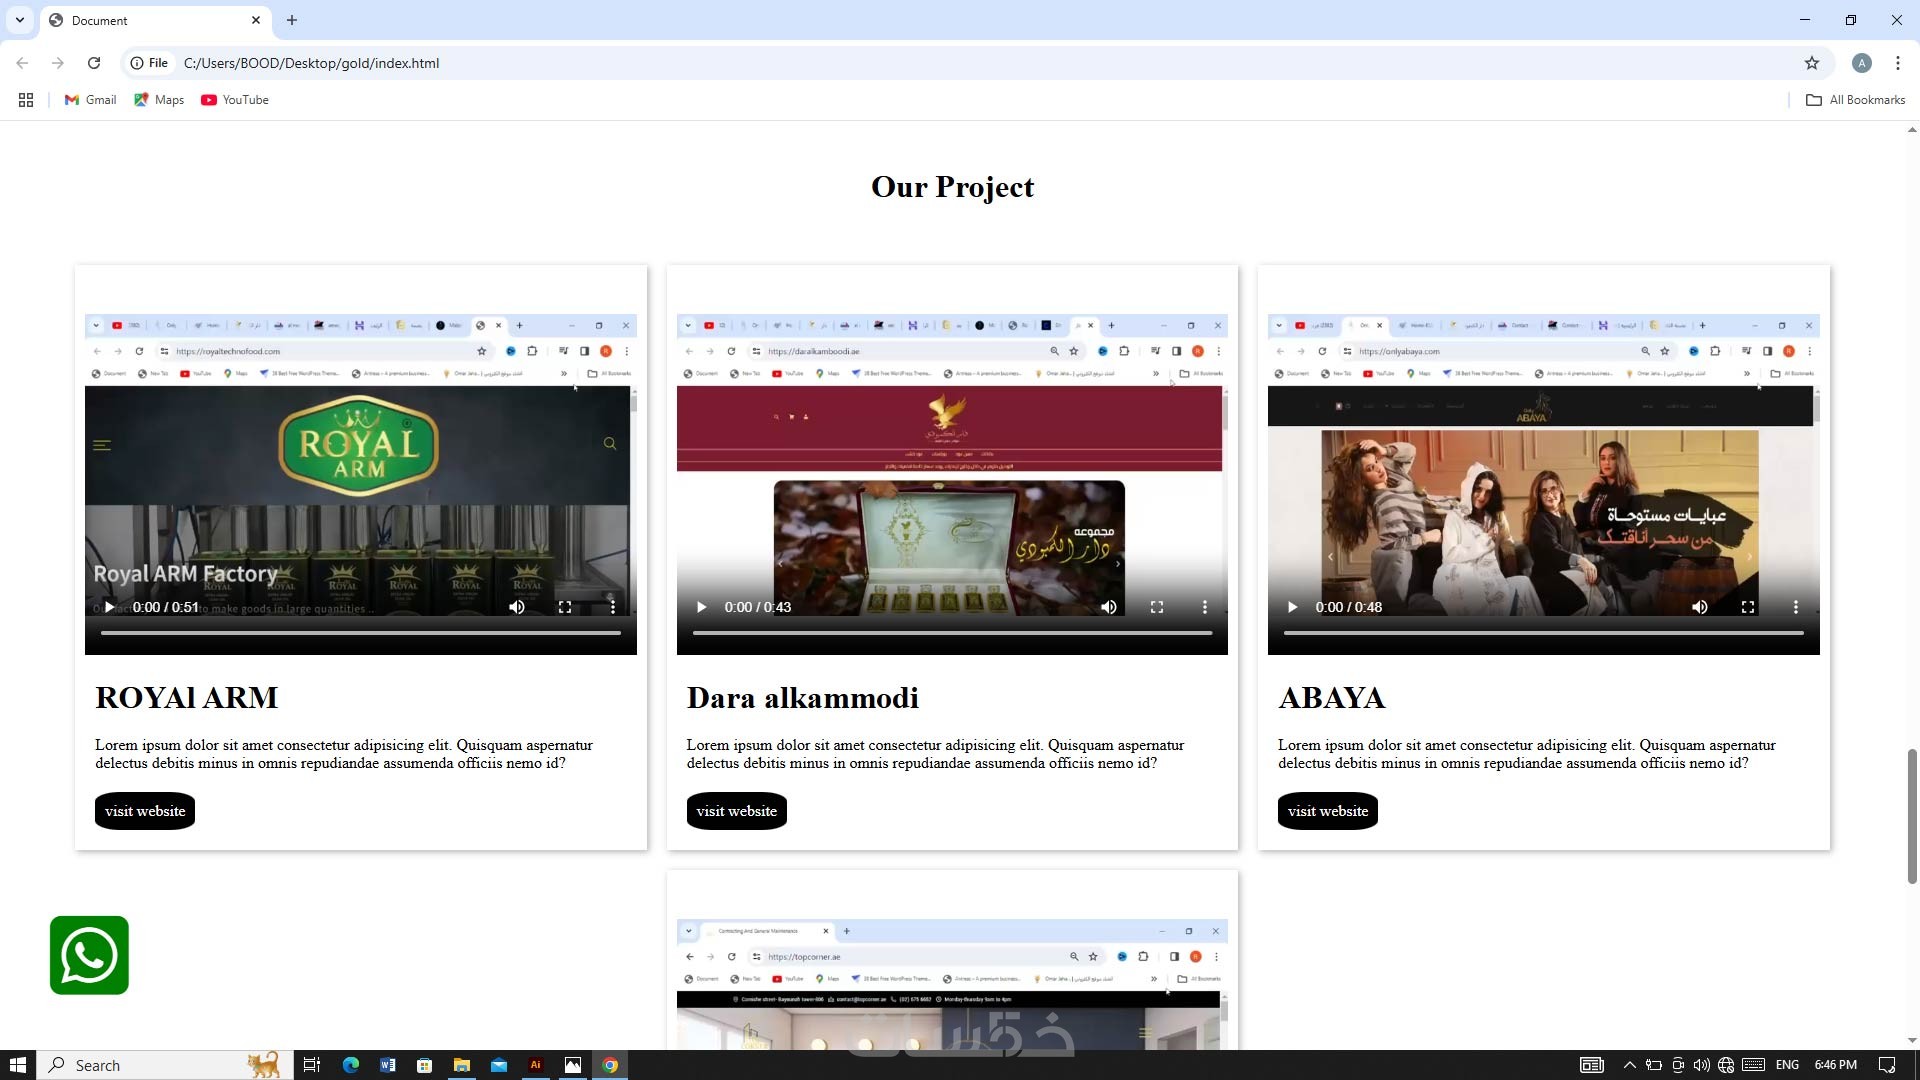
Task: Mute the ABAYA project video
Action: pos(1699,607)
